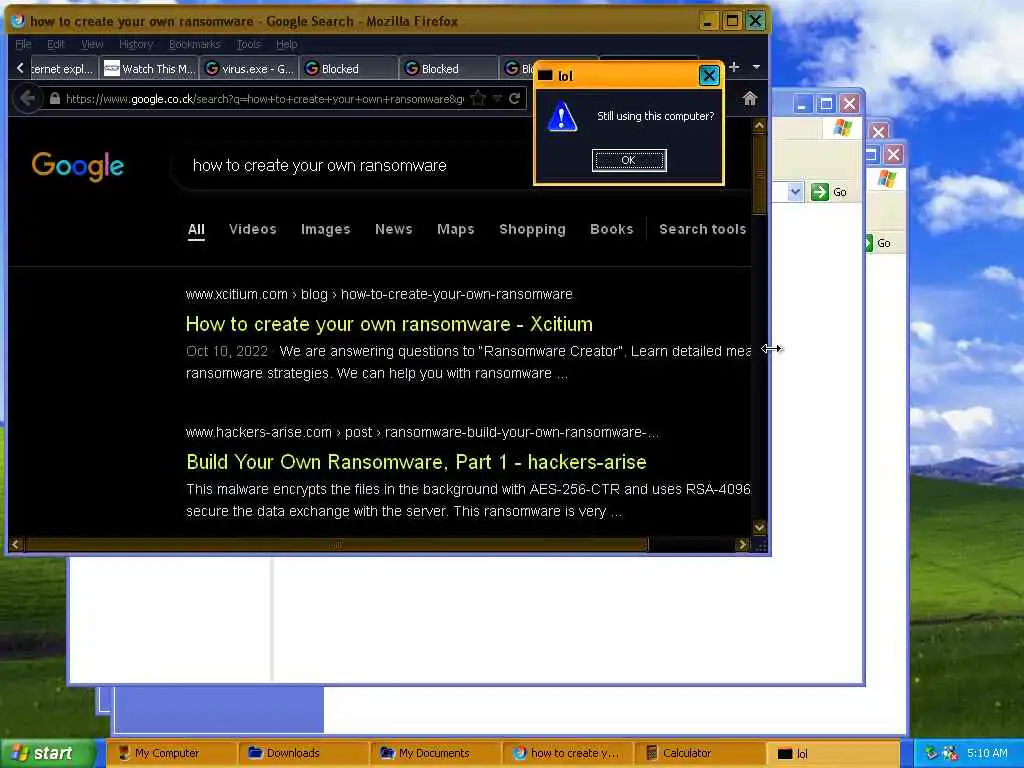Switch to the second Blocked tab

click(x=449, y=69)
